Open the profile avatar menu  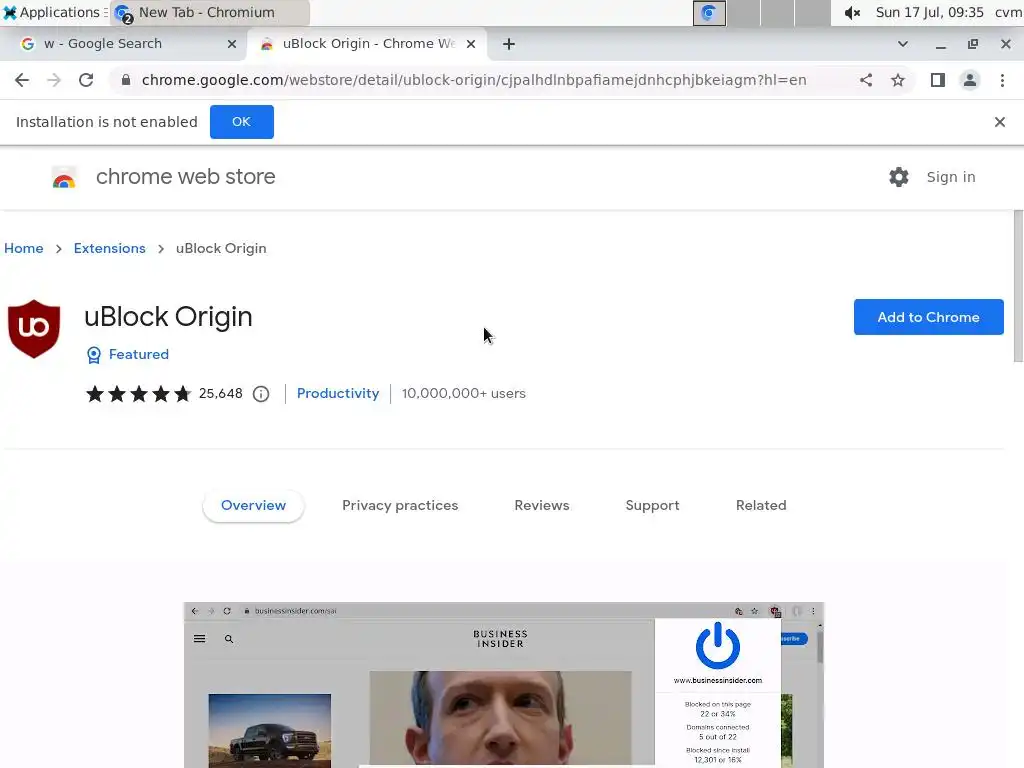[970, 80]
